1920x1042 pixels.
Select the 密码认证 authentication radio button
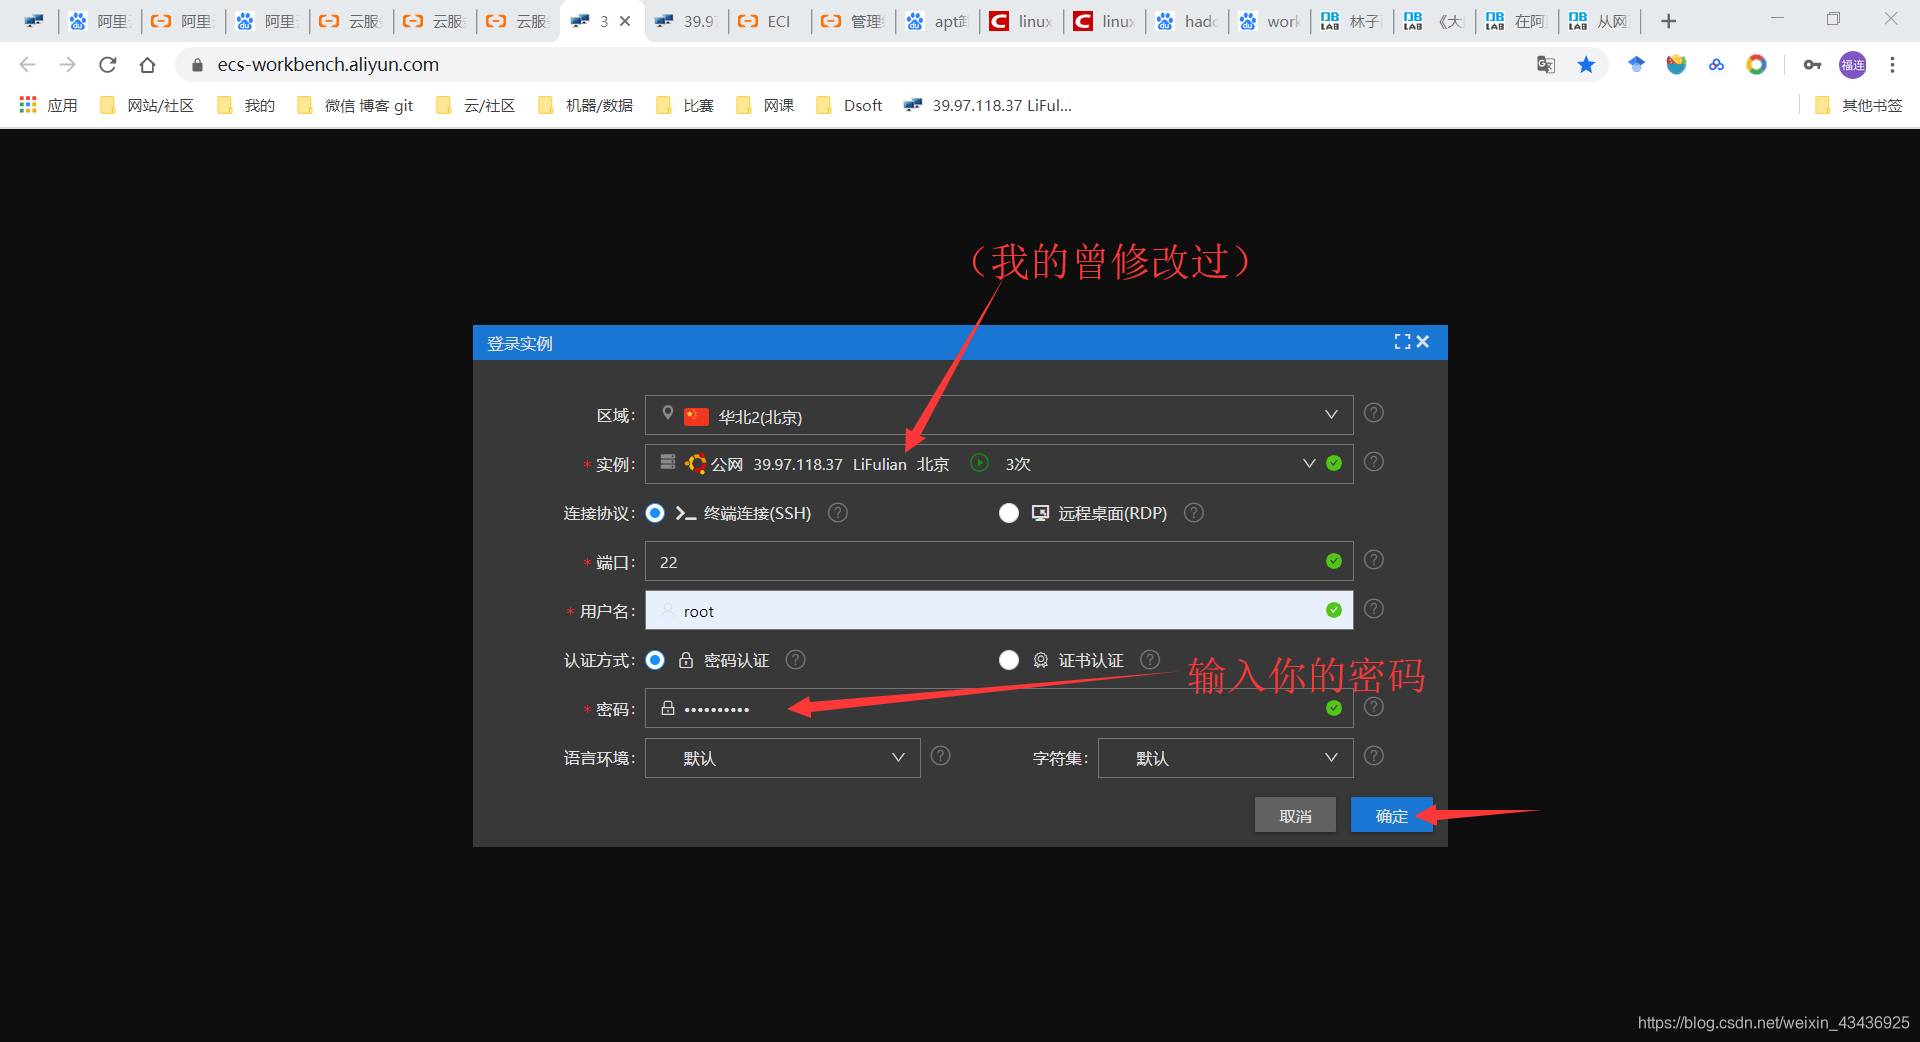pos(655,660)
